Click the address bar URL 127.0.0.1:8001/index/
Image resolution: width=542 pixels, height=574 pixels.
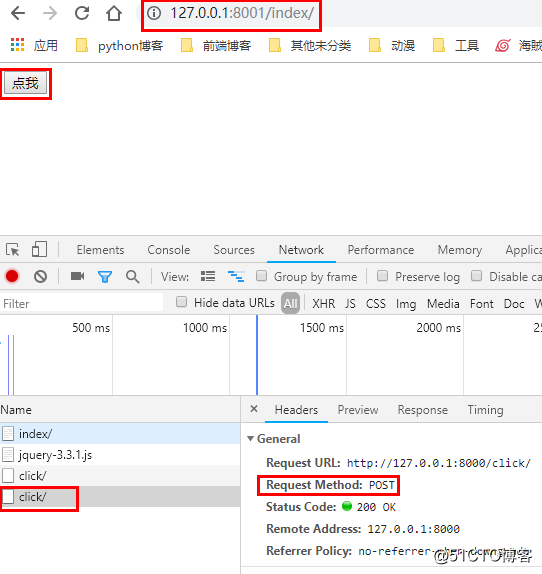click(242, 13)
